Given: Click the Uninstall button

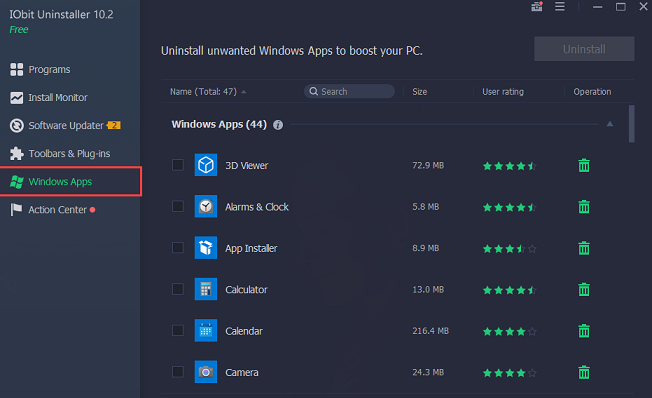Looking at the screenshot, I should 584,49.
